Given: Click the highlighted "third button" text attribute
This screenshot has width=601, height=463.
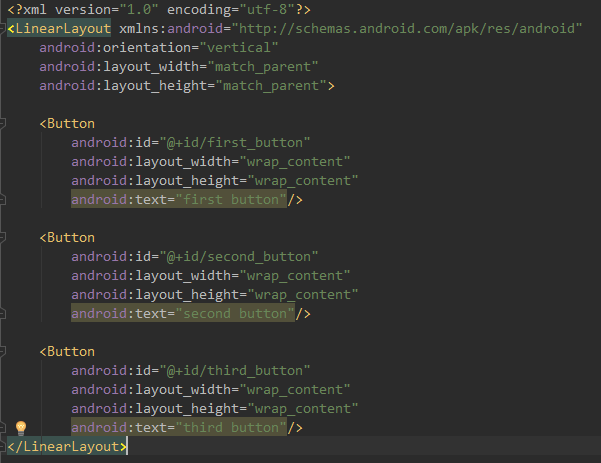Looking at the screenshot, I should 179,427.
